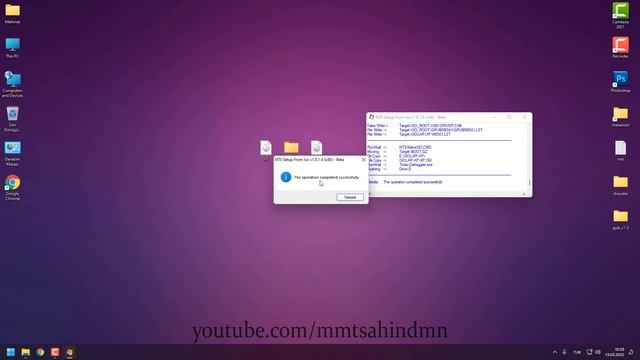640x360 pixels.
Task: Maximize the NTS Setup log window
Action: point(509,117)
